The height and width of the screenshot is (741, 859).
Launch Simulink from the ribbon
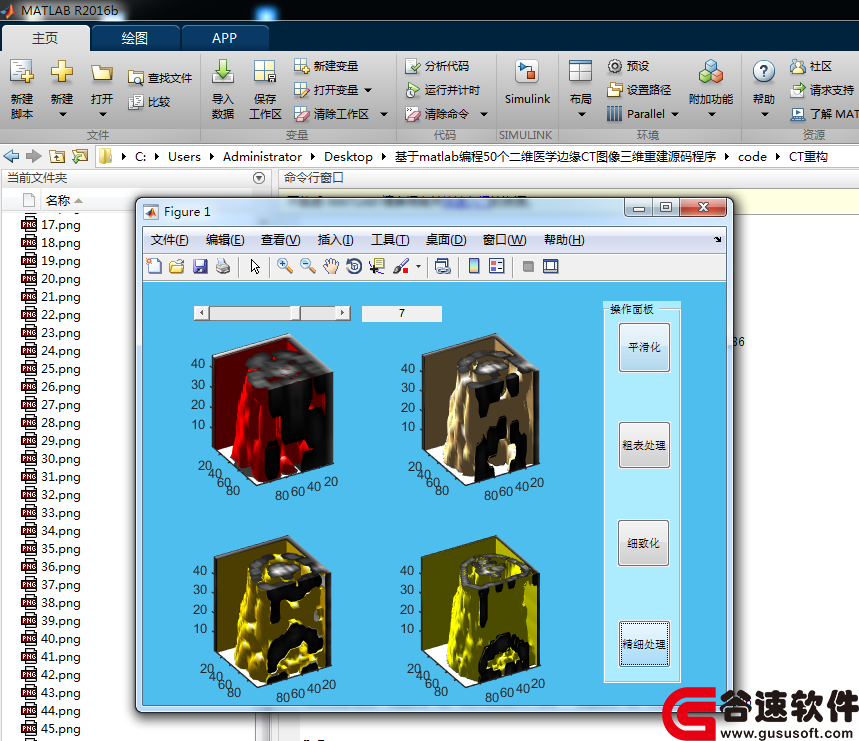tap(527, 82)
